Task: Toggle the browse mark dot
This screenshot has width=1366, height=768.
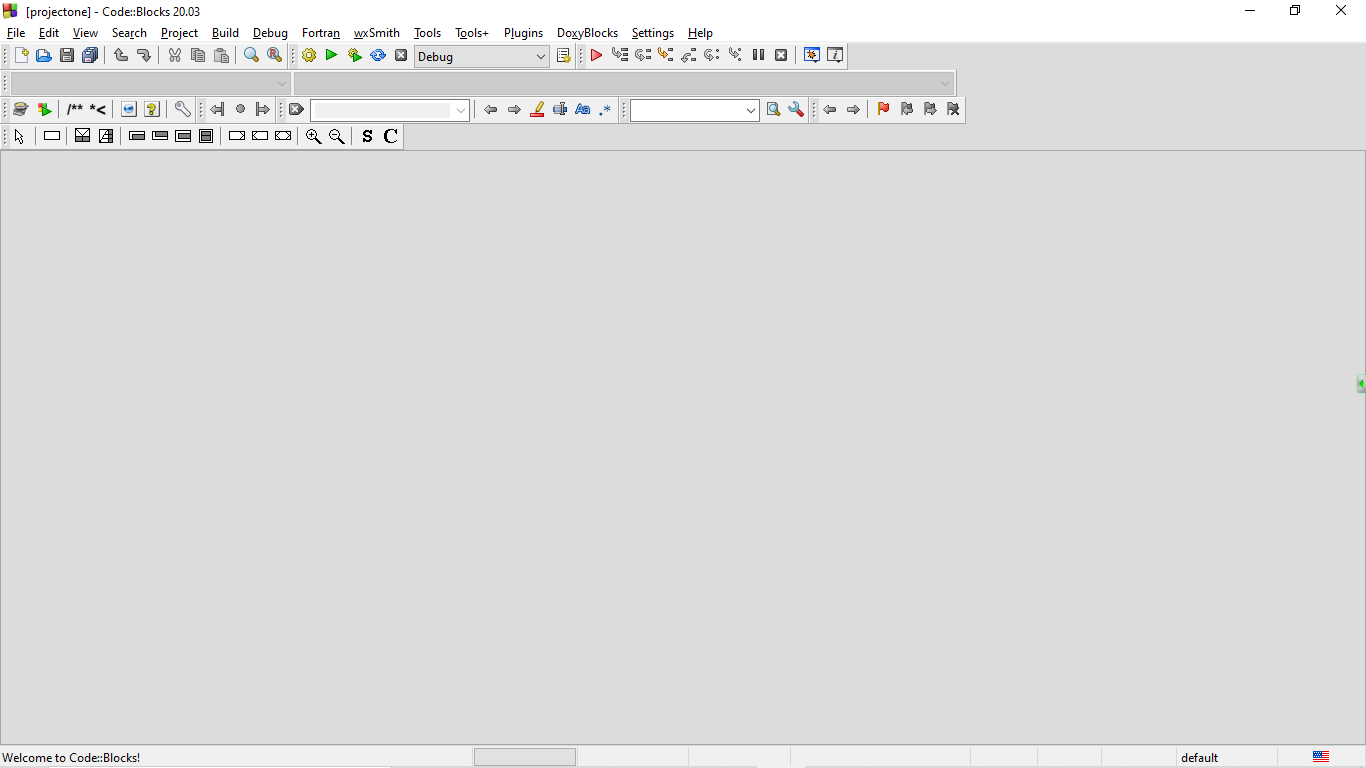Action: pos(240,110)
